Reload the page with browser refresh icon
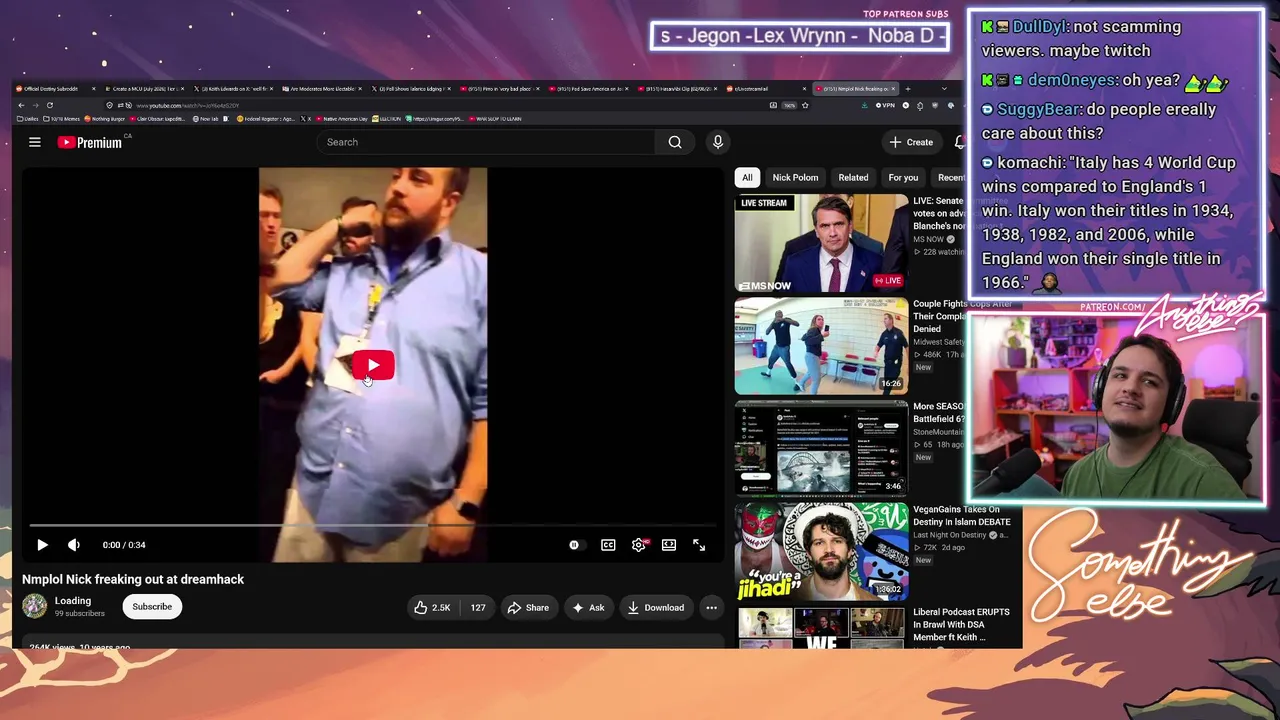The height and width of the screenshot is (720, 1280). [49, 105]
